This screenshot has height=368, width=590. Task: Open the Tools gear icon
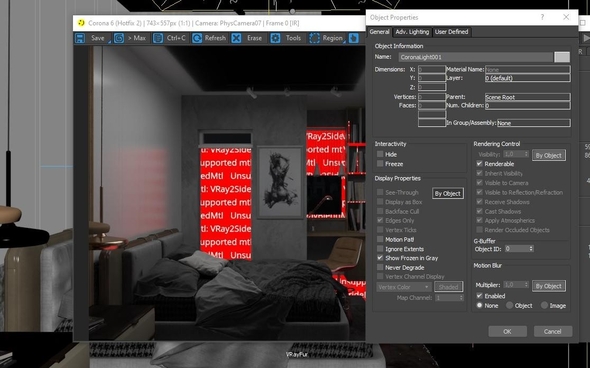(275, 38)
